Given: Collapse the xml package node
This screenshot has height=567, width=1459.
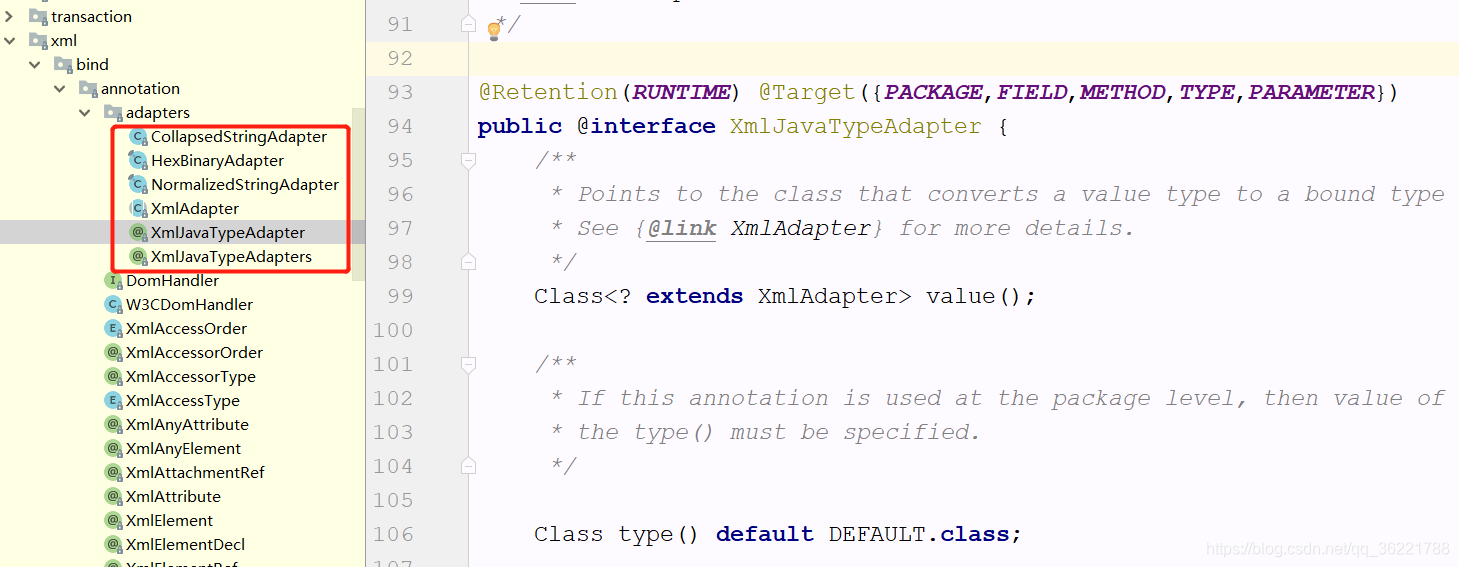Looking at the screenshot, I should click(x=10, y=40).
